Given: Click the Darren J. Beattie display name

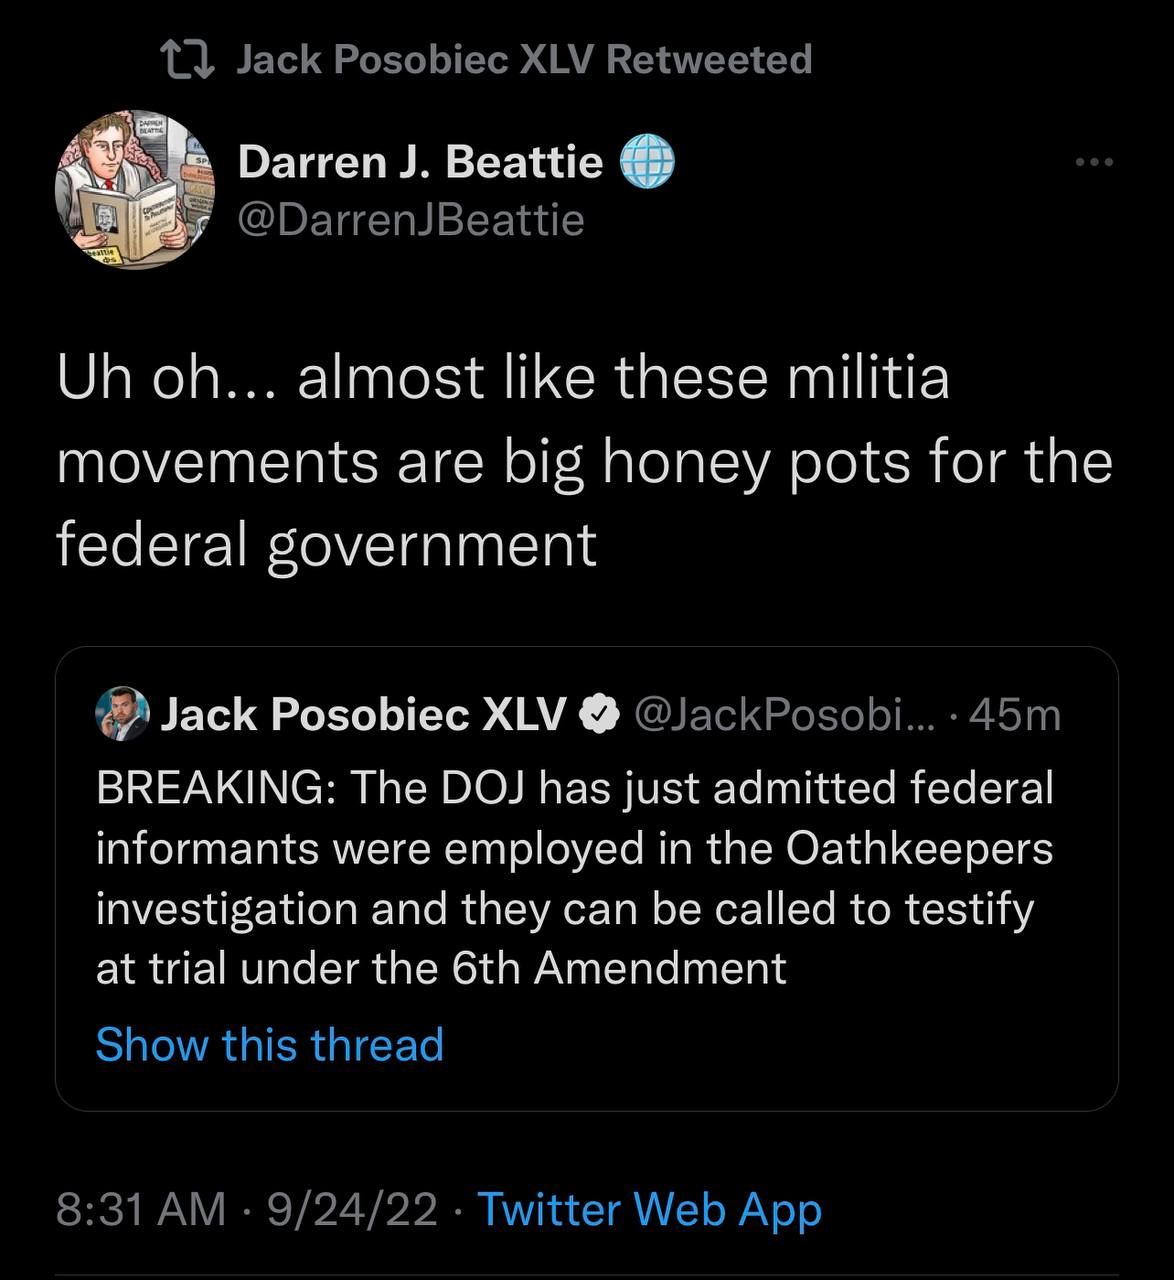Looking at the screenshot, I should tap(420, 161).
